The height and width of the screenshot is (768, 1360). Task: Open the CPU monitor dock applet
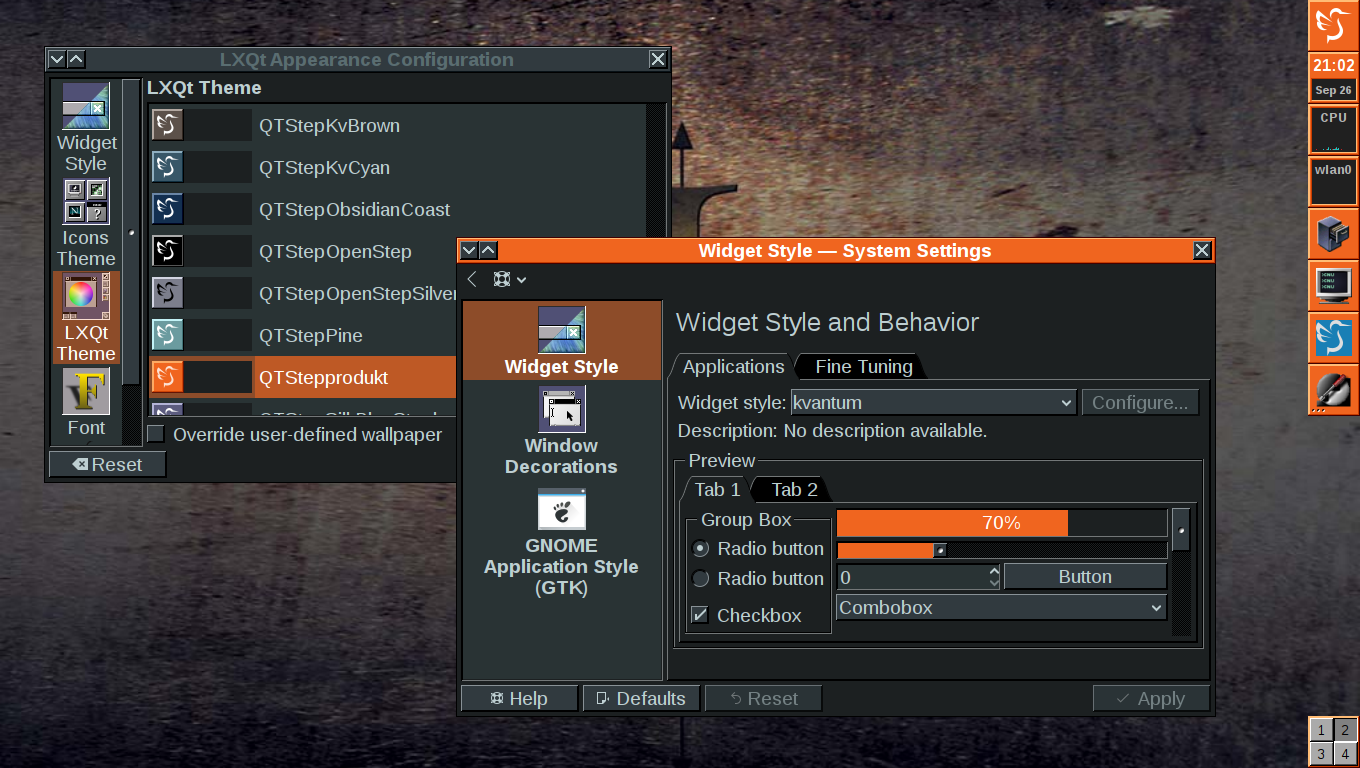[x=1333, y=130]
